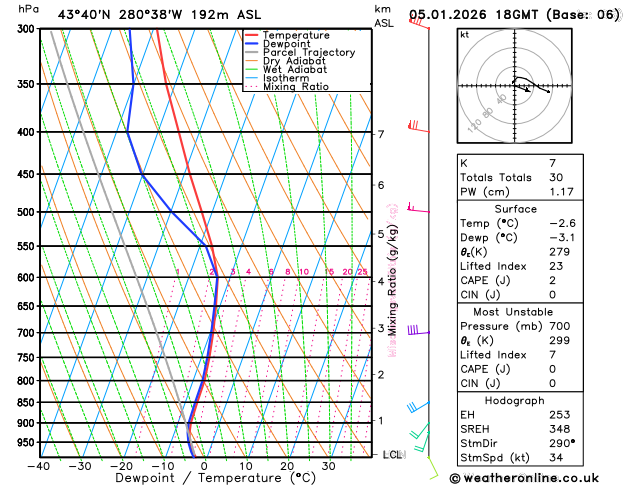
Task: Click the weatheronline.co.uk copyright text
Action: pos(524,478)
